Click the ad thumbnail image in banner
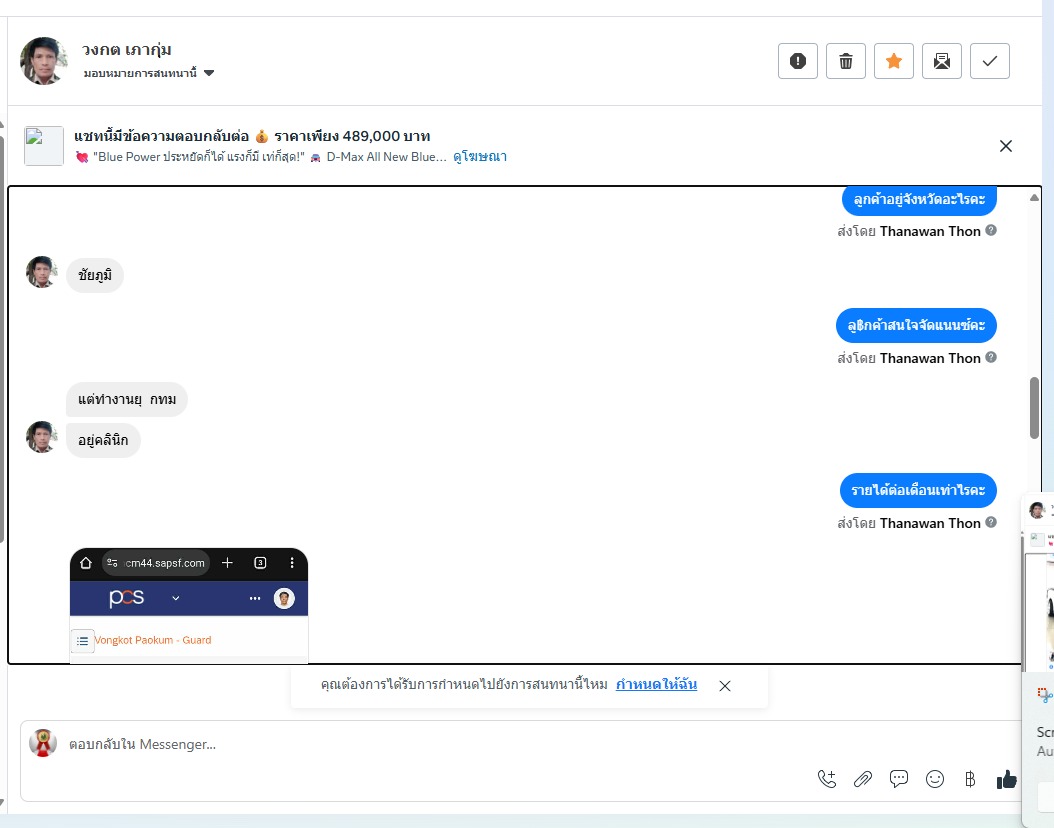The image size is (1054, 828). coord(44,146)
